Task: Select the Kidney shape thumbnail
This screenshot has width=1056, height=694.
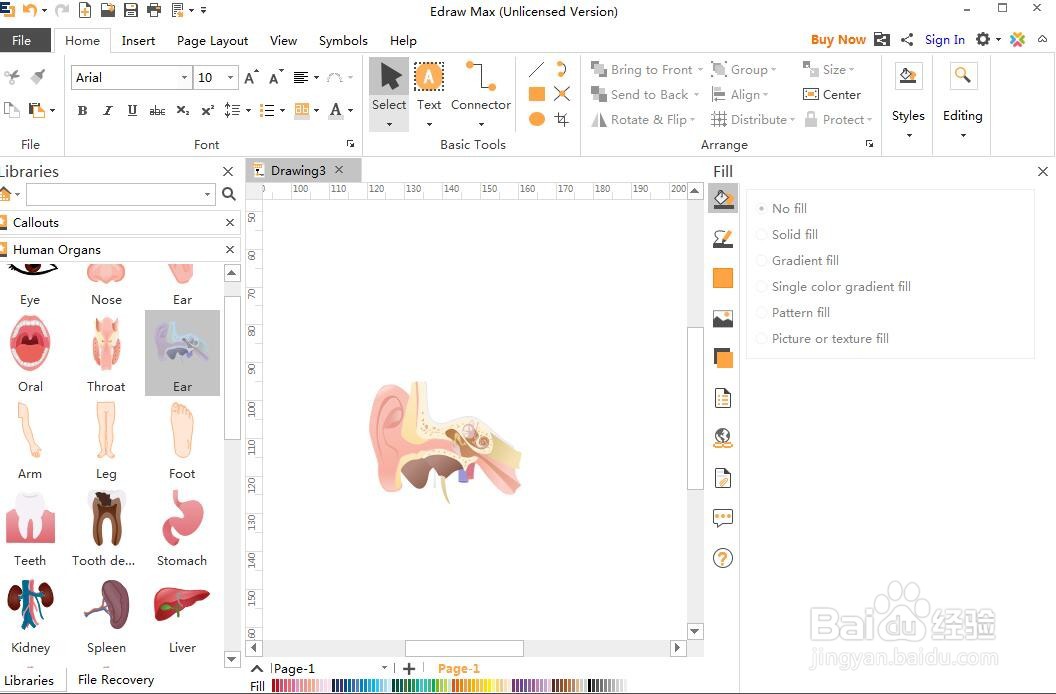Action: point(30,615)
